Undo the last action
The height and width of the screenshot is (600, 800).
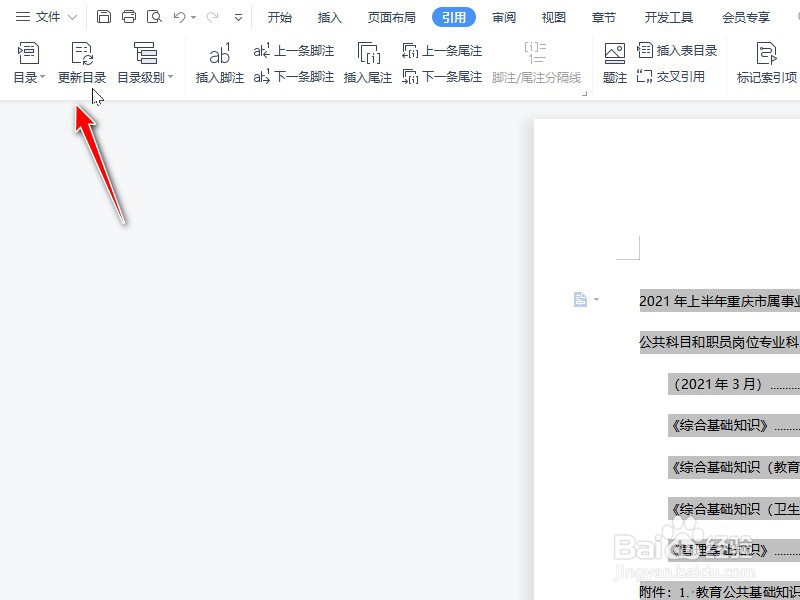[x=177, y=16]
